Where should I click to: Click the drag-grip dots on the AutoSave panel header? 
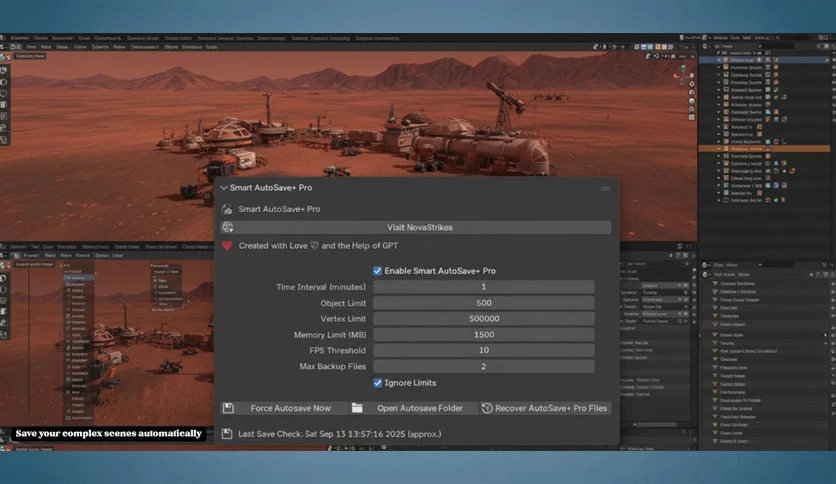[x=606, y=188]
